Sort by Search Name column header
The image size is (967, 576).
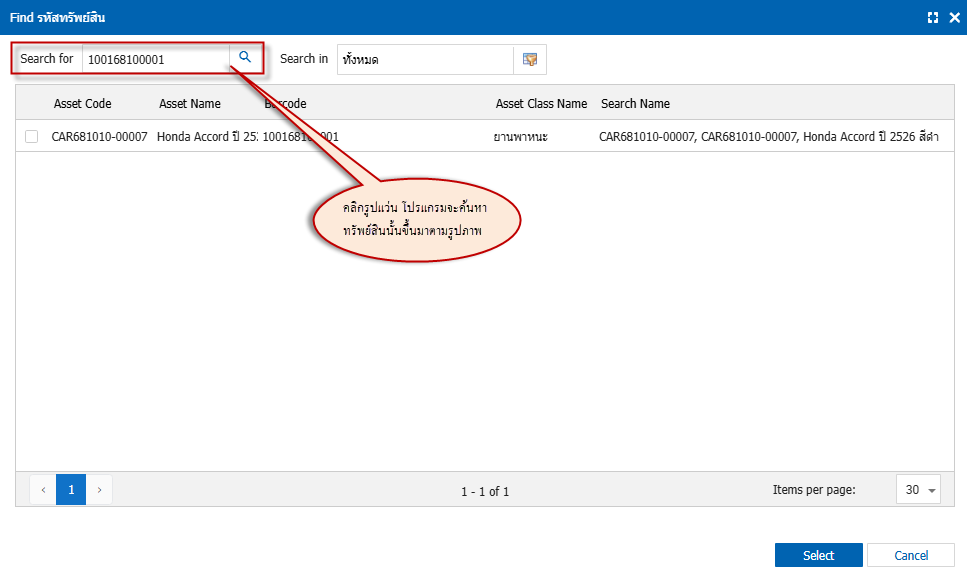[635, 104]
